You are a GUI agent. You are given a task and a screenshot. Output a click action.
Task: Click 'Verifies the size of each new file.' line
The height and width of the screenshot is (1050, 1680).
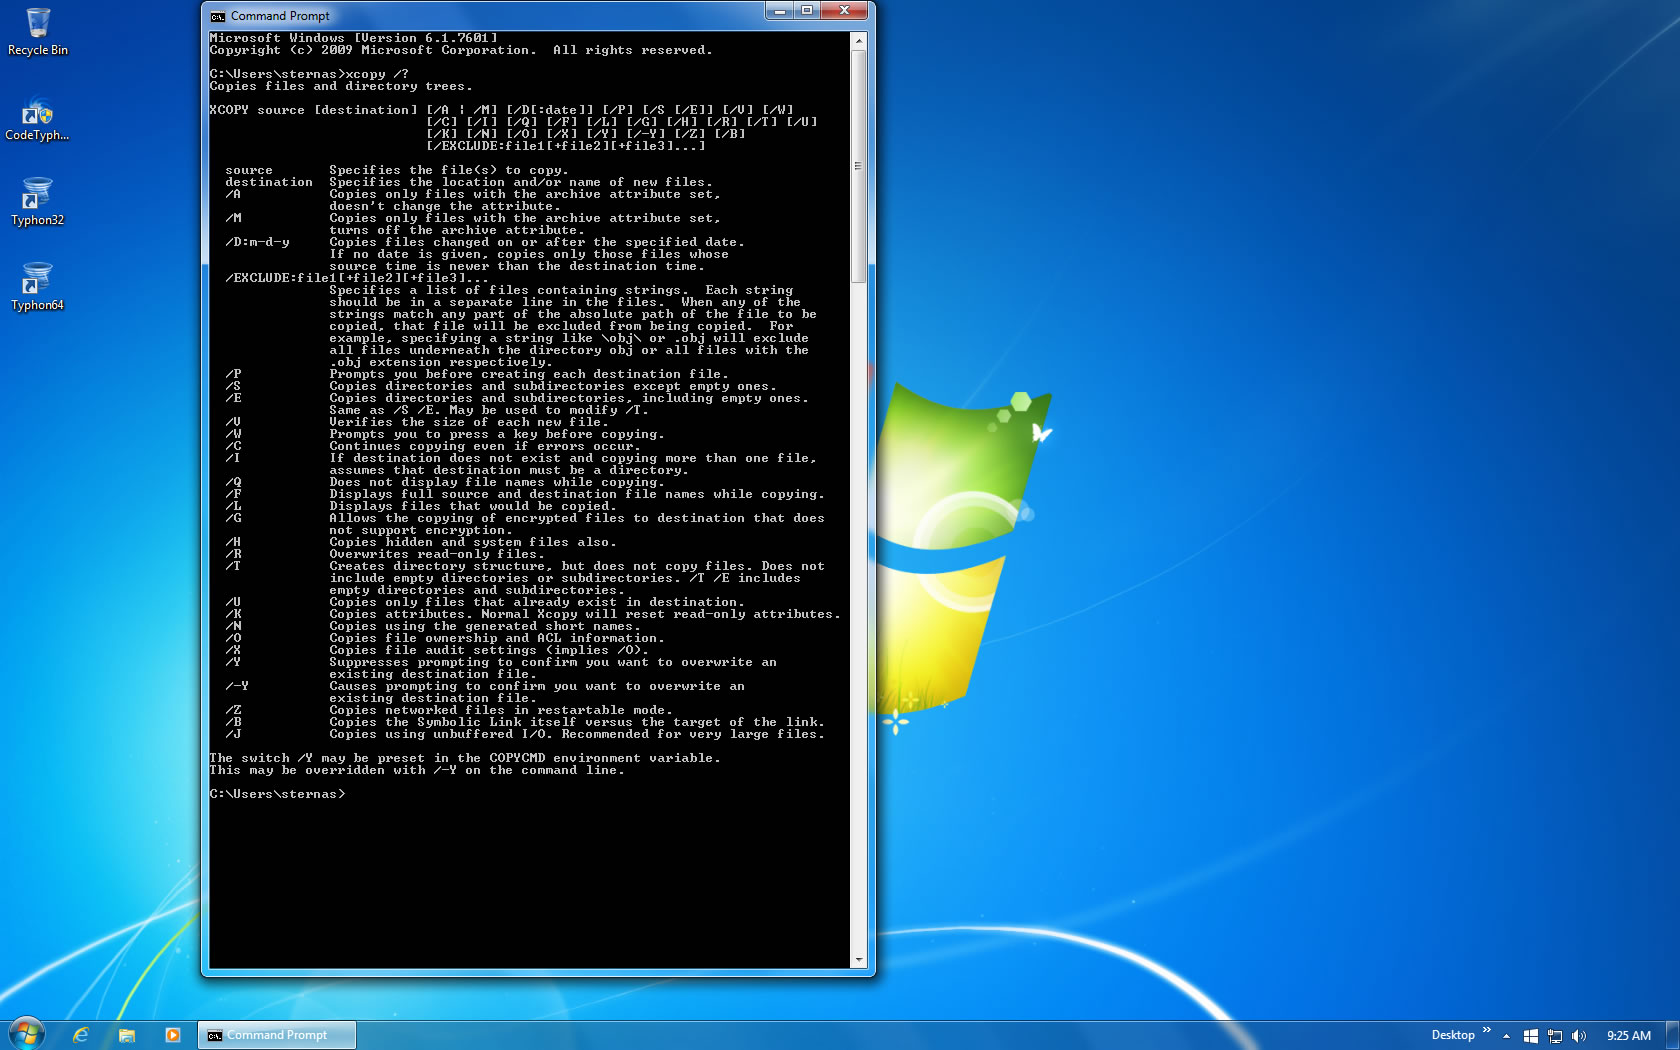click(469, 423)
